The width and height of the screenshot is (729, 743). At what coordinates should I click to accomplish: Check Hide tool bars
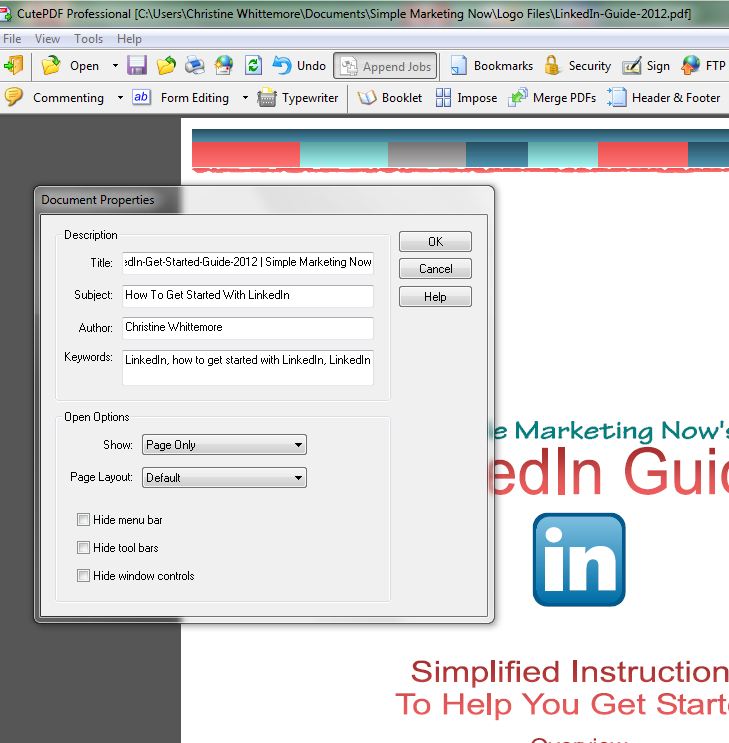pyautogui.click(x=83, y=548)
